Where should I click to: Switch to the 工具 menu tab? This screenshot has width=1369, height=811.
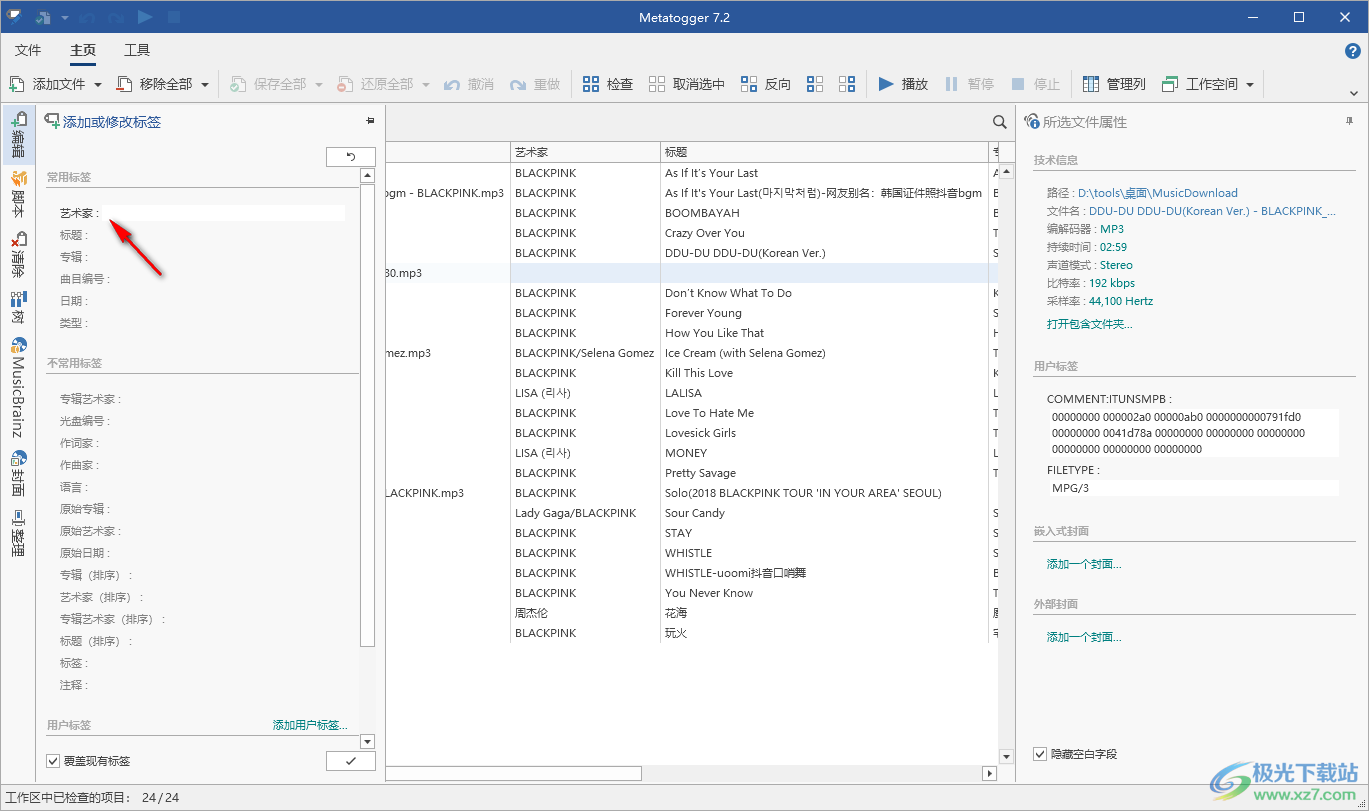click(x=137, y=50)
